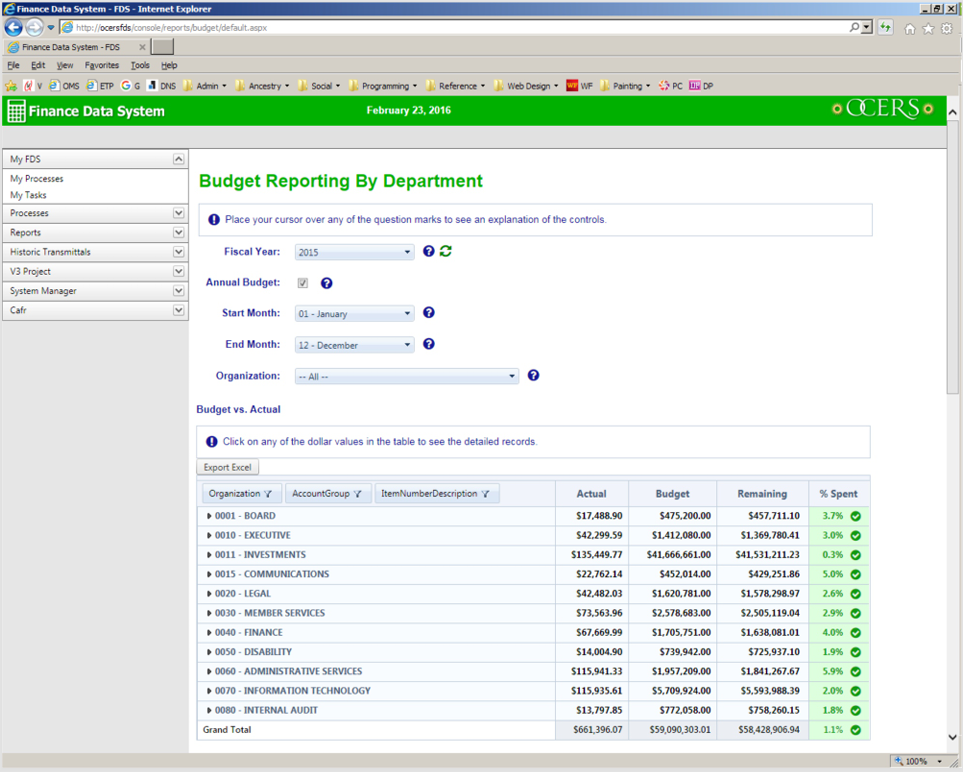Viewport: 963px width, 772px height.
Task: Click the search magnifier in address bar
Action: tap(854, 28)
